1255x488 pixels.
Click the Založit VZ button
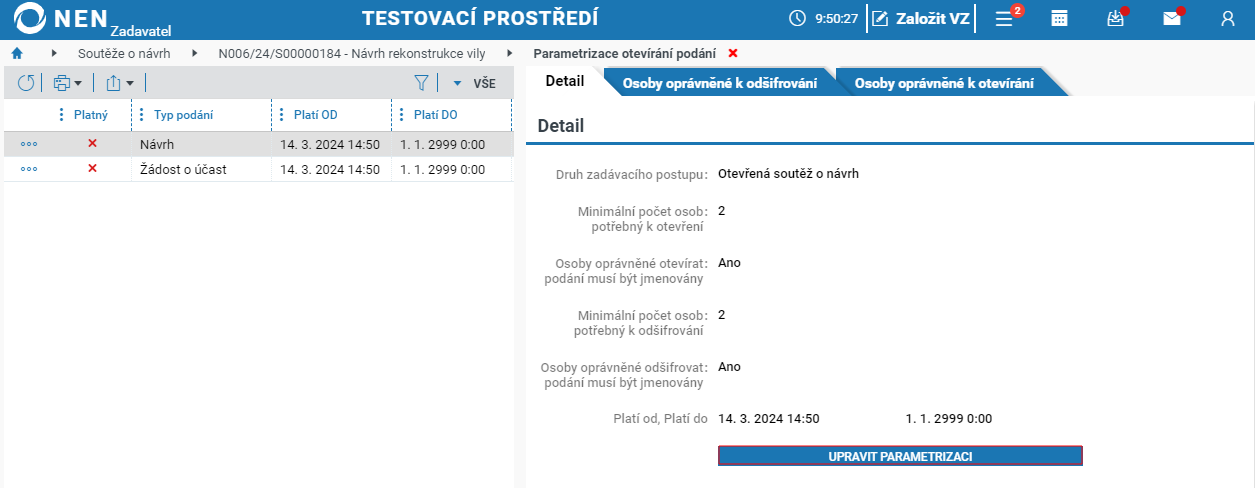pyautogui.click(x=921, y=18)
